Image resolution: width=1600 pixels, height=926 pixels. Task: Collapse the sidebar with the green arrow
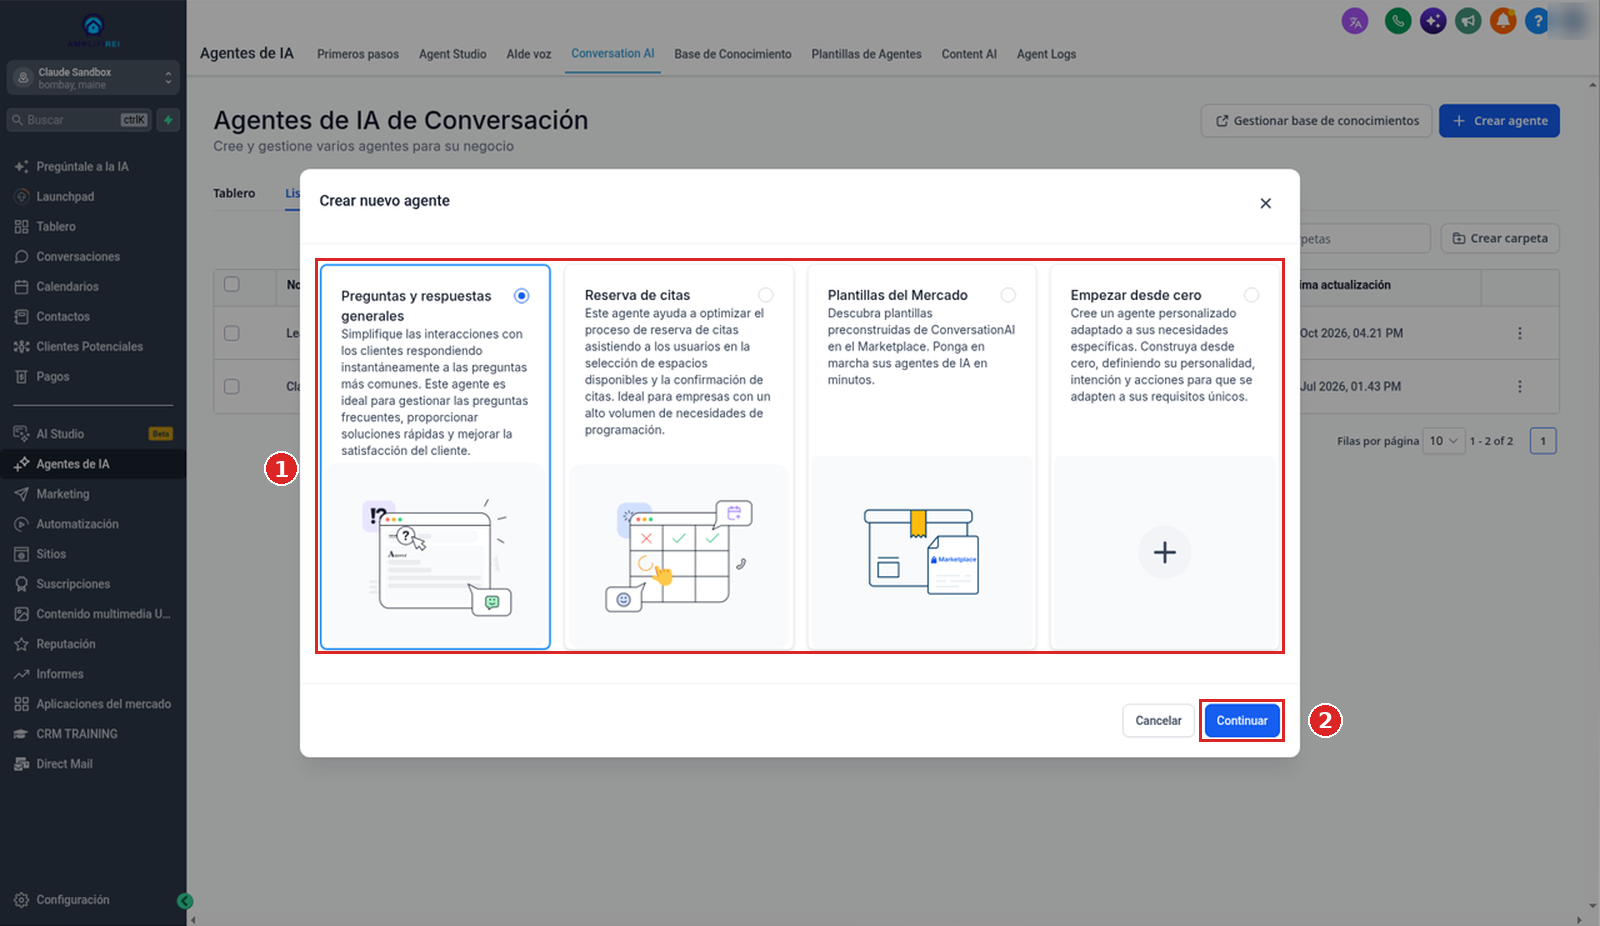pyautogui.click(x=184, y=901)
